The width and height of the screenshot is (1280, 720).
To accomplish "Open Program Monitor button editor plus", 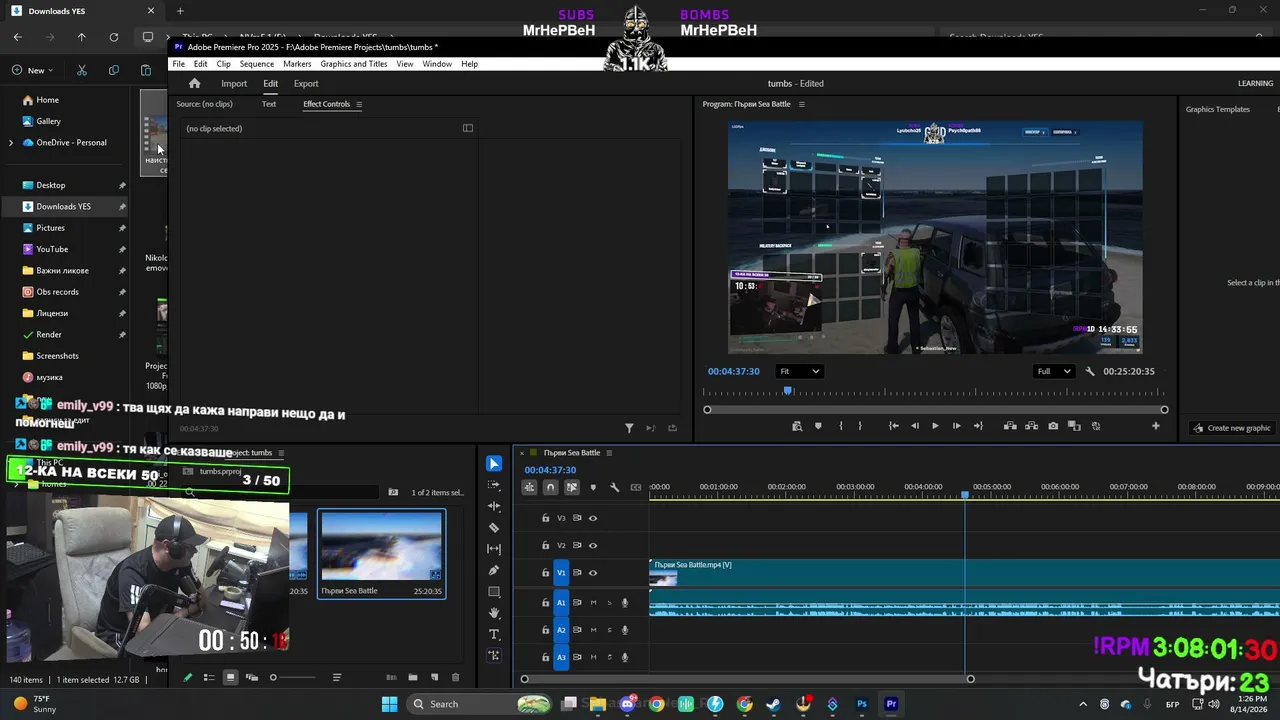I will point(1156,426).
